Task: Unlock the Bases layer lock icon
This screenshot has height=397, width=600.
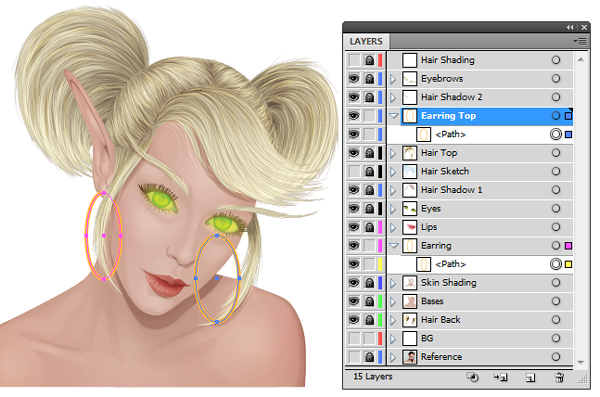Action: pyautogui.click(x=369, y=302)
